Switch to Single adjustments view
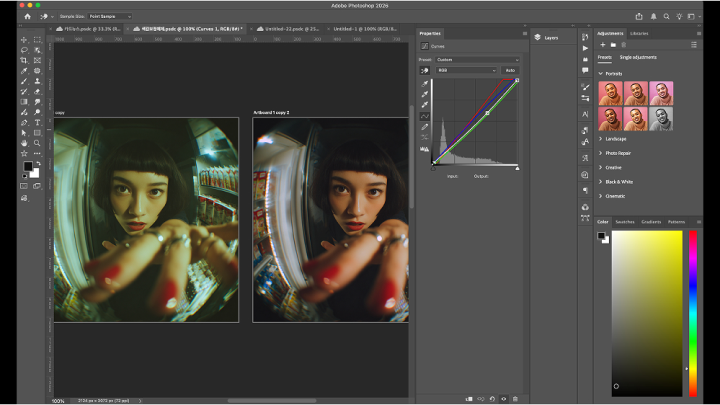 (639, 57)
